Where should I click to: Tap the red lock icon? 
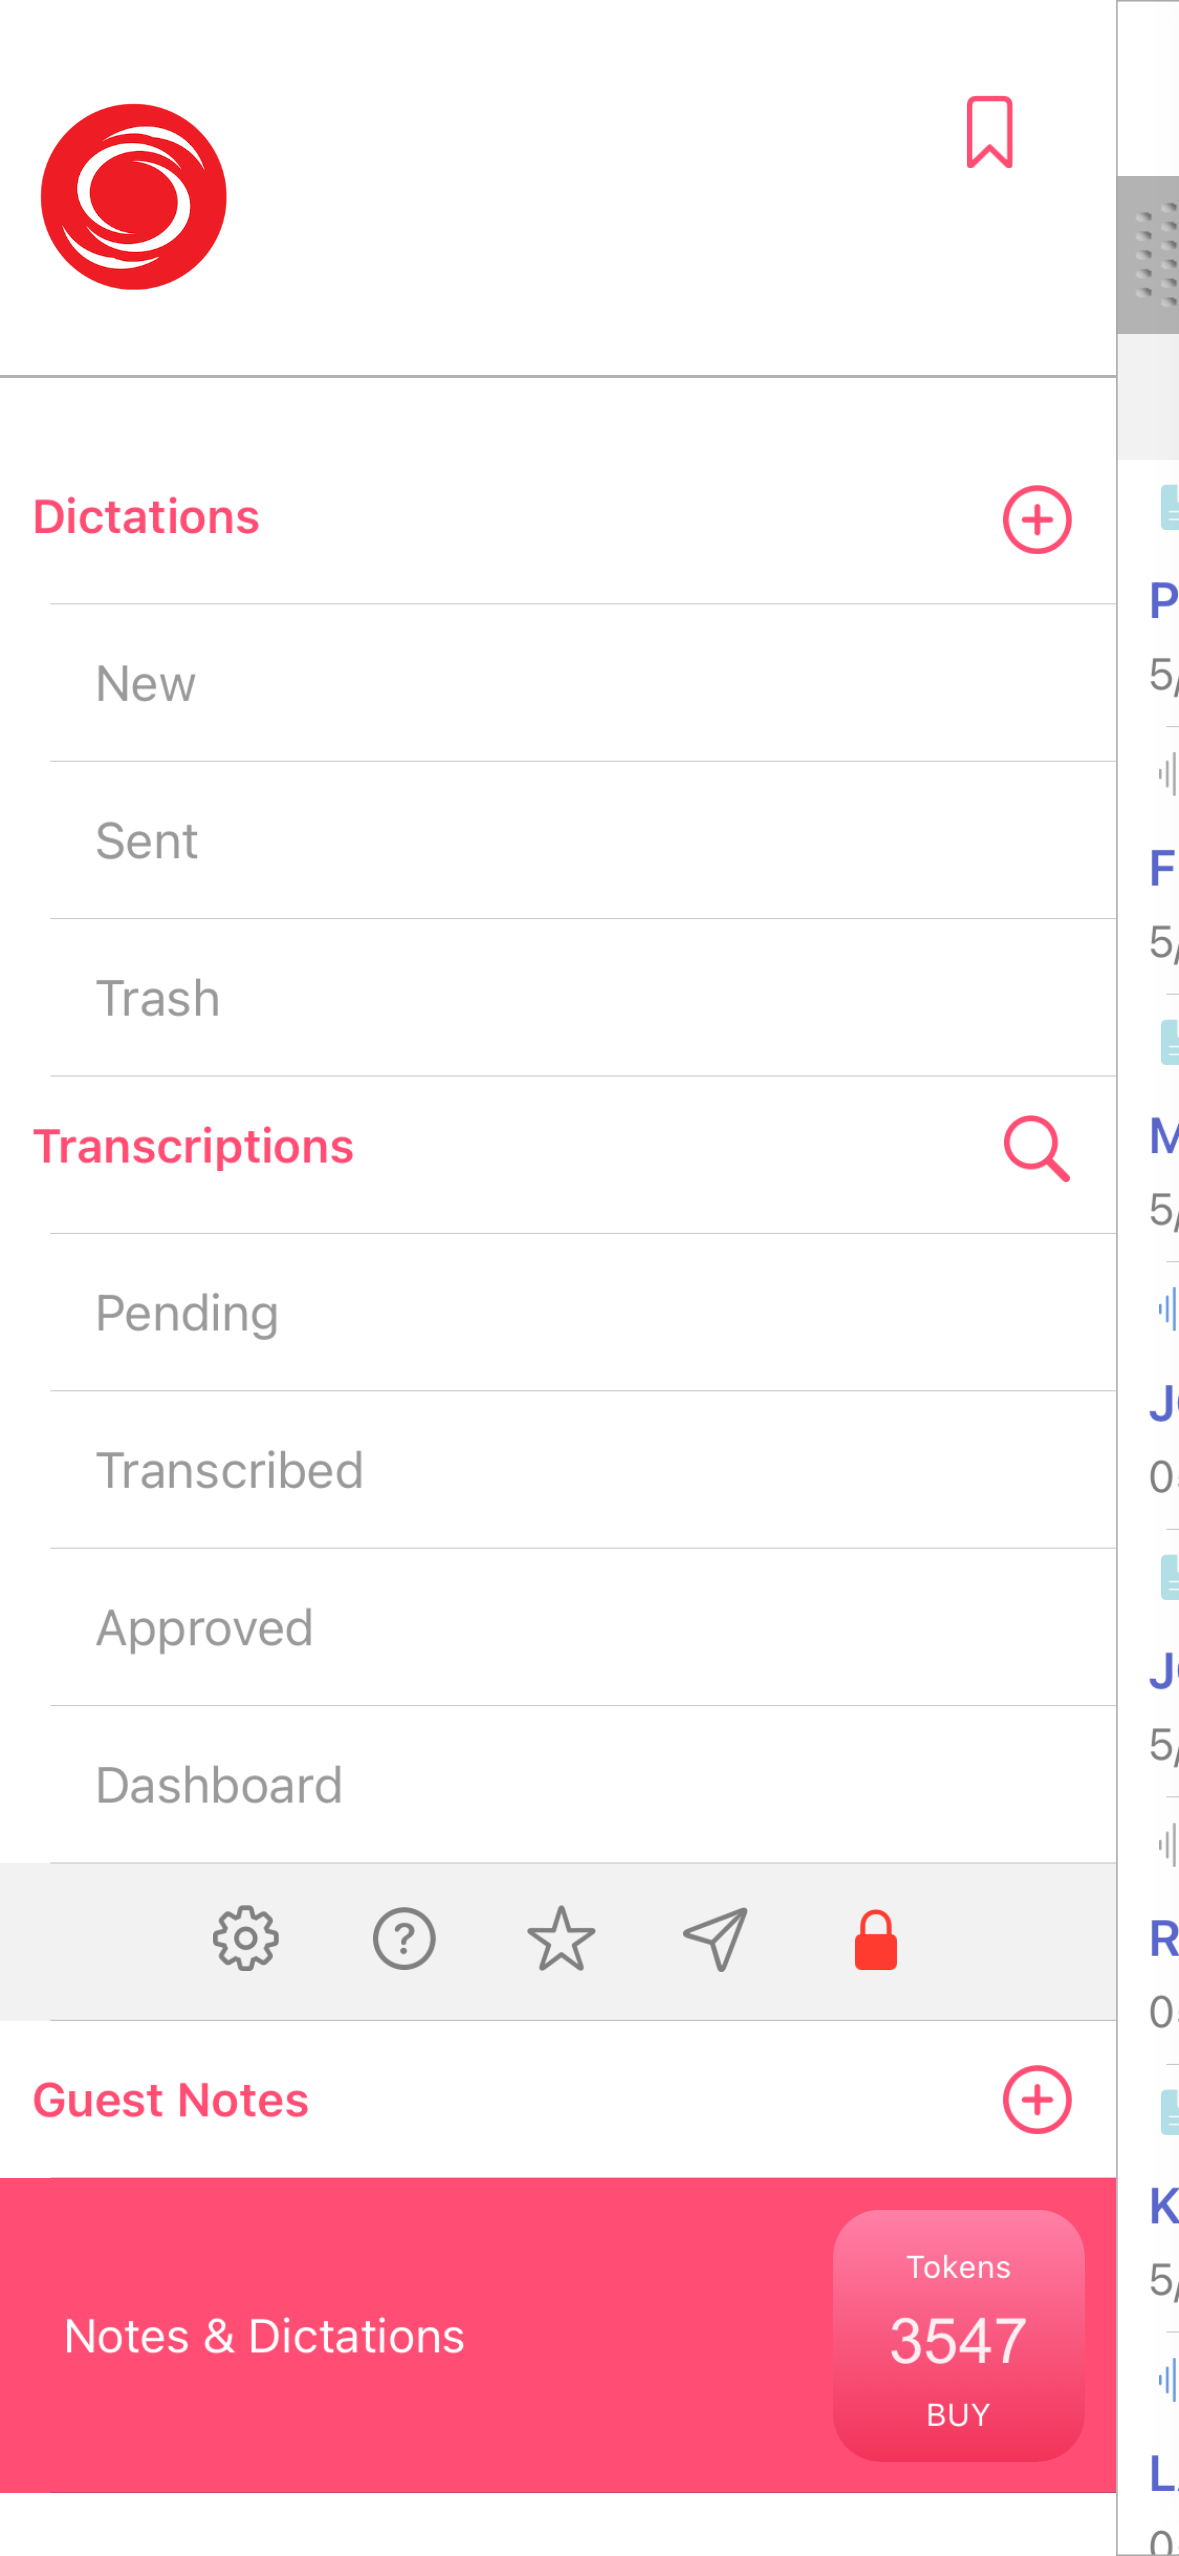875,1940
